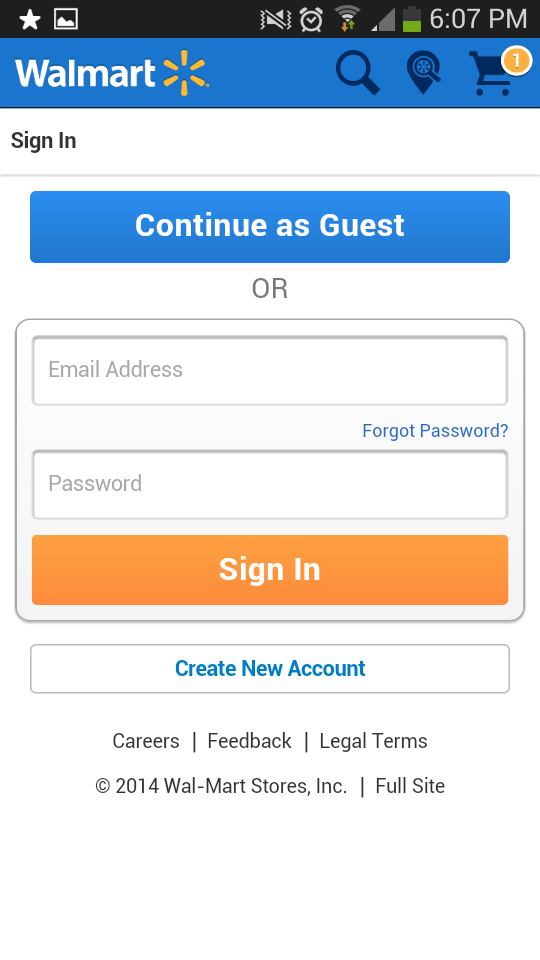Select Create New Account
The image size is (540, 960).
tap(270, 669)
